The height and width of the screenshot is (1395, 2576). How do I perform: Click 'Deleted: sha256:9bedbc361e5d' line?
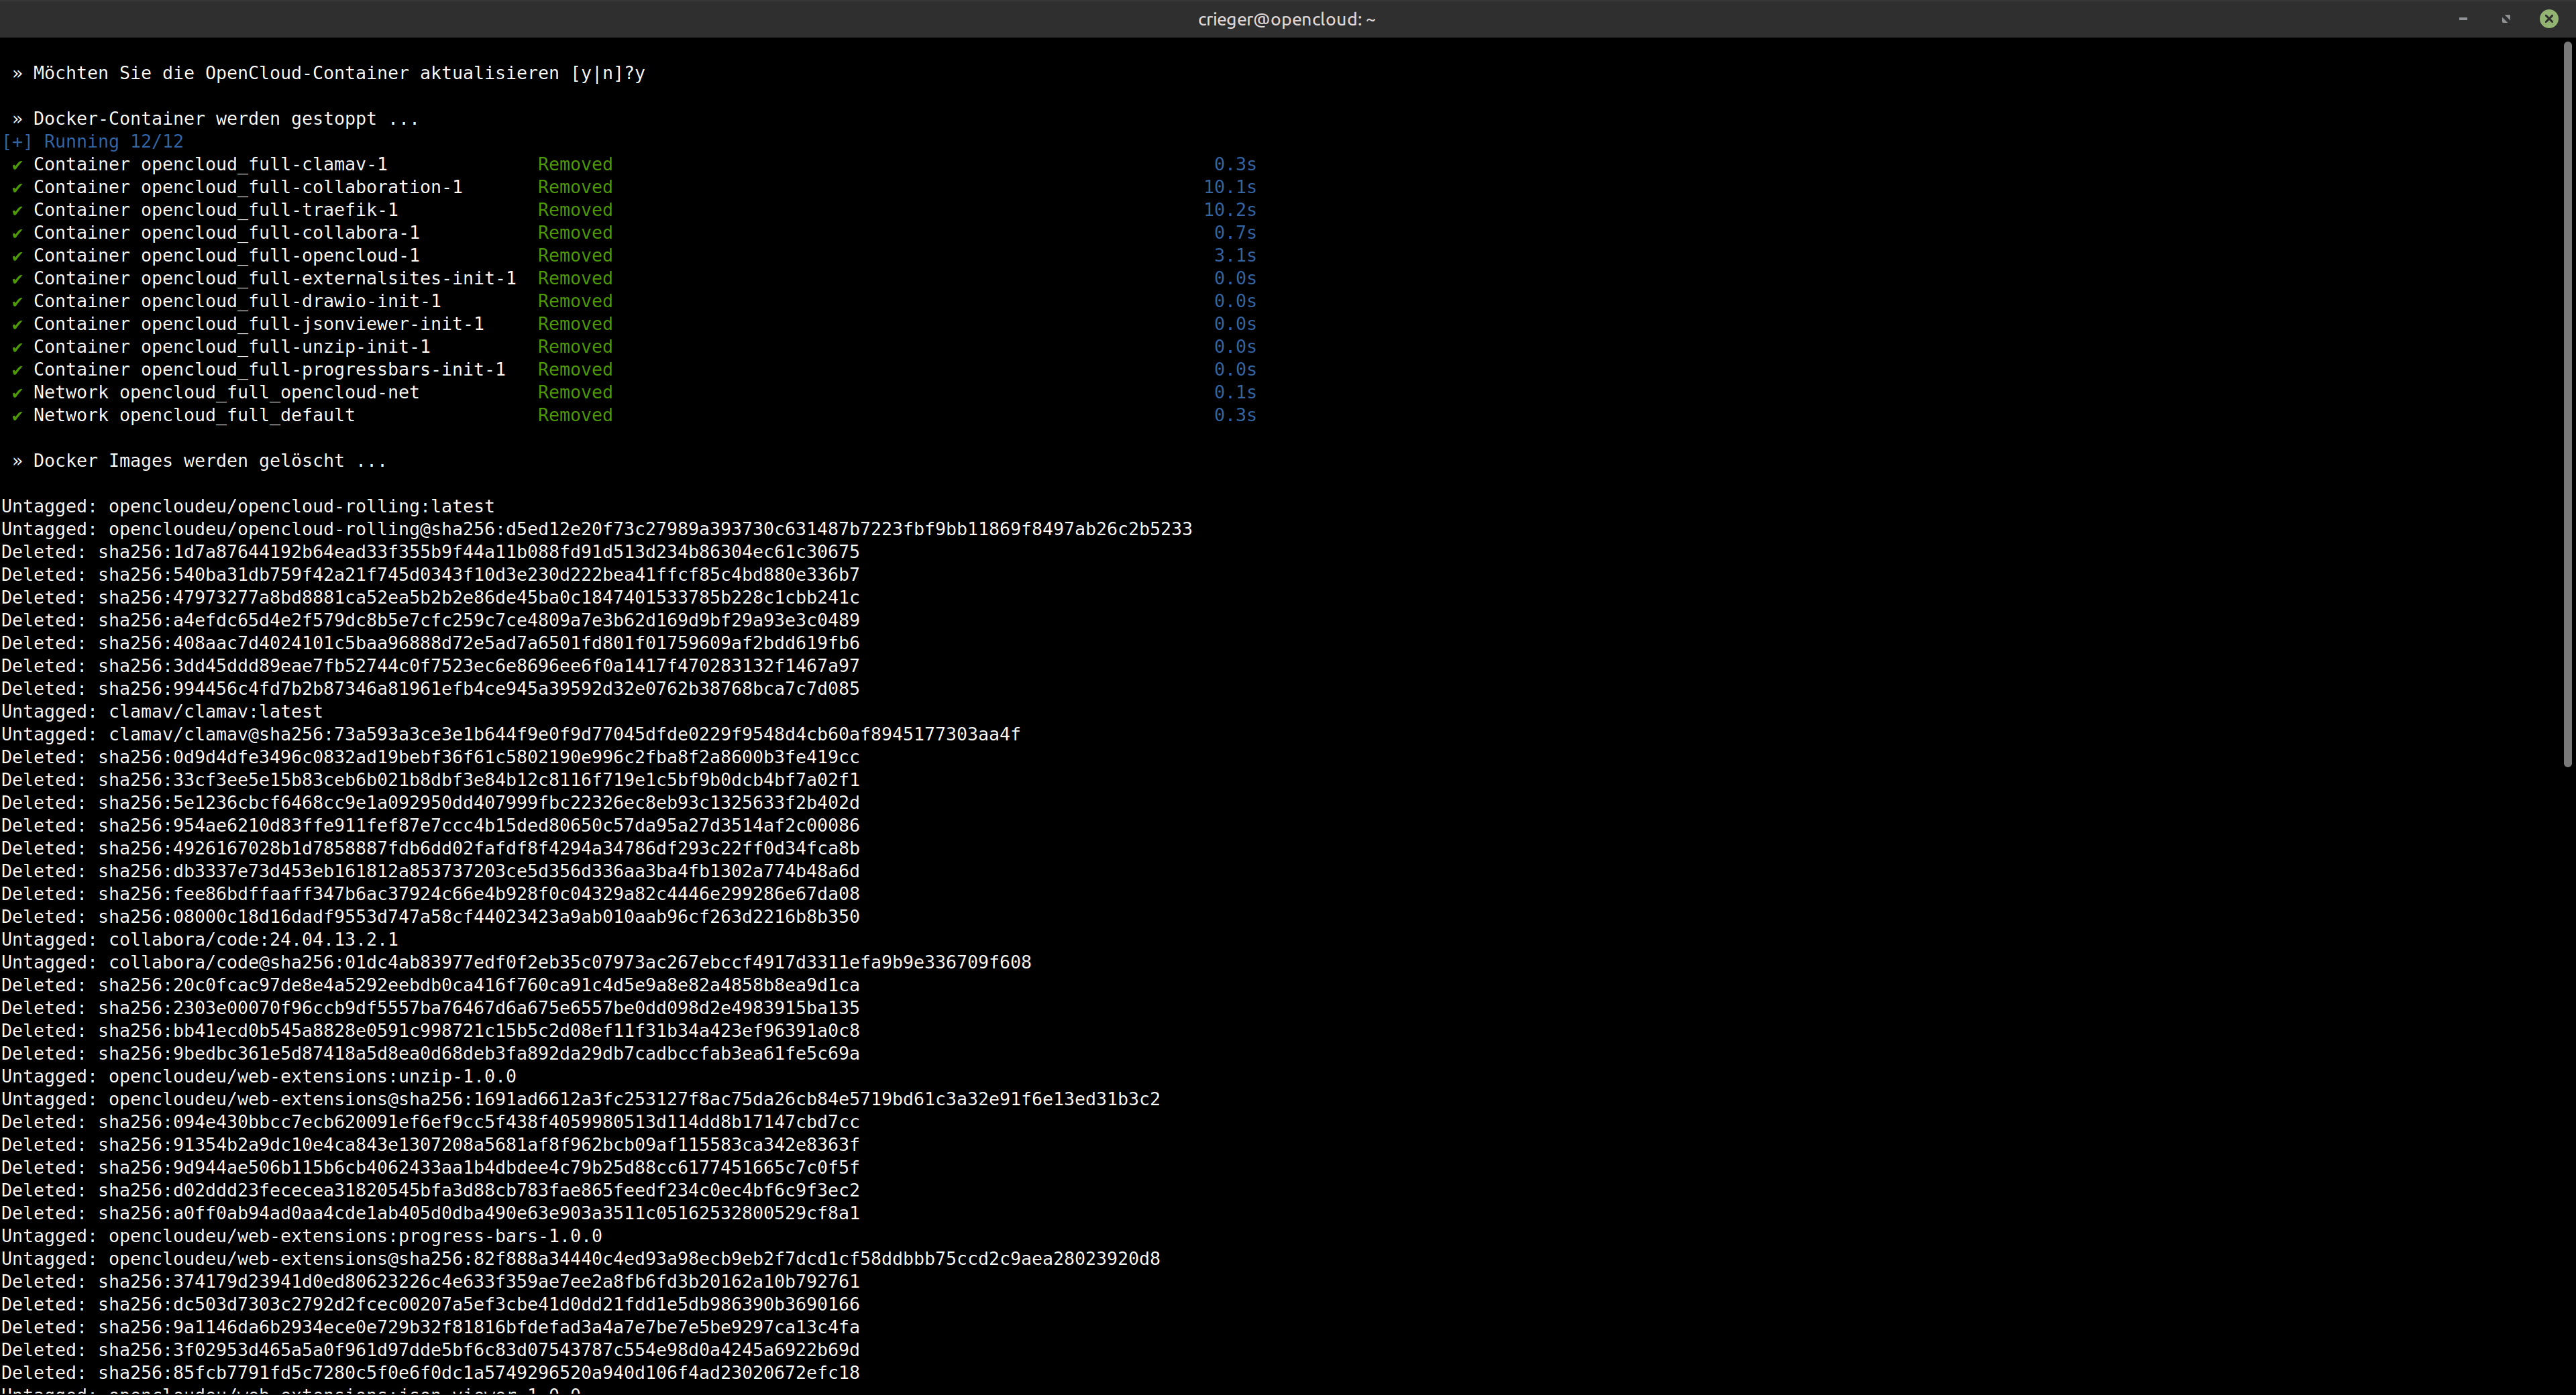point(430,1054)
